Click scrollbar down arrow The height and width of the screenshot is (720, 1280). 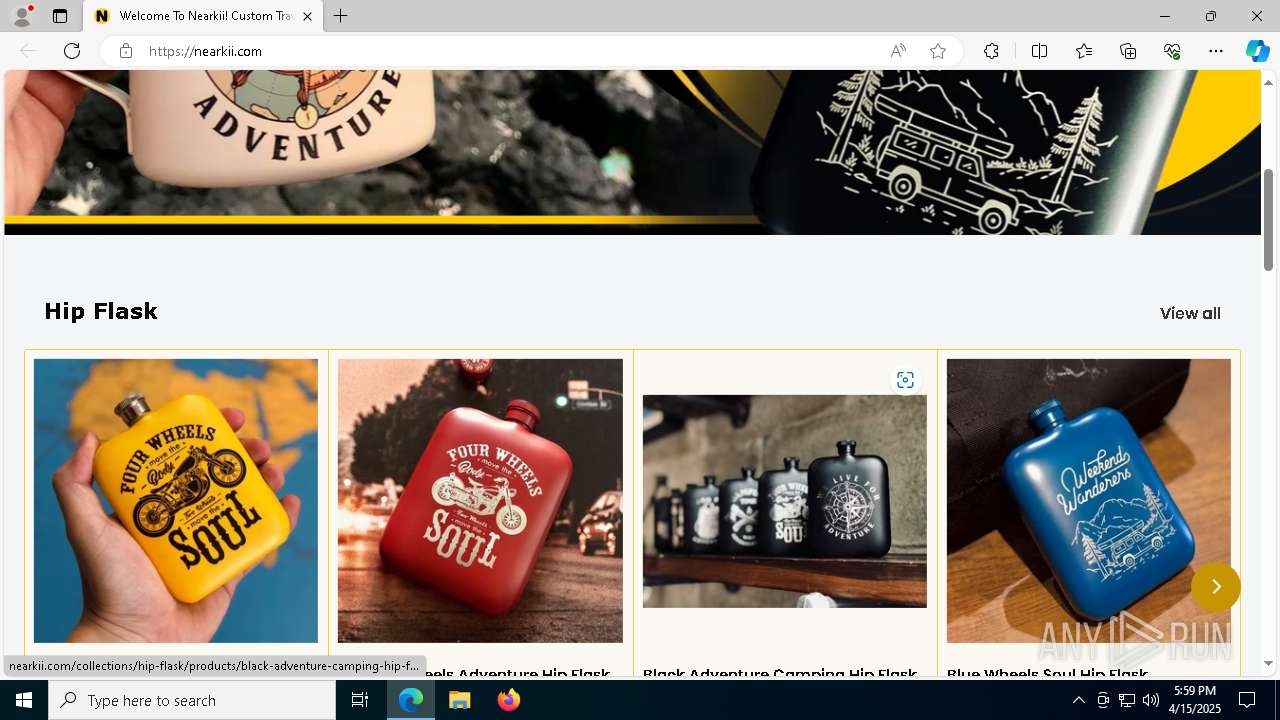(1268, 663)
